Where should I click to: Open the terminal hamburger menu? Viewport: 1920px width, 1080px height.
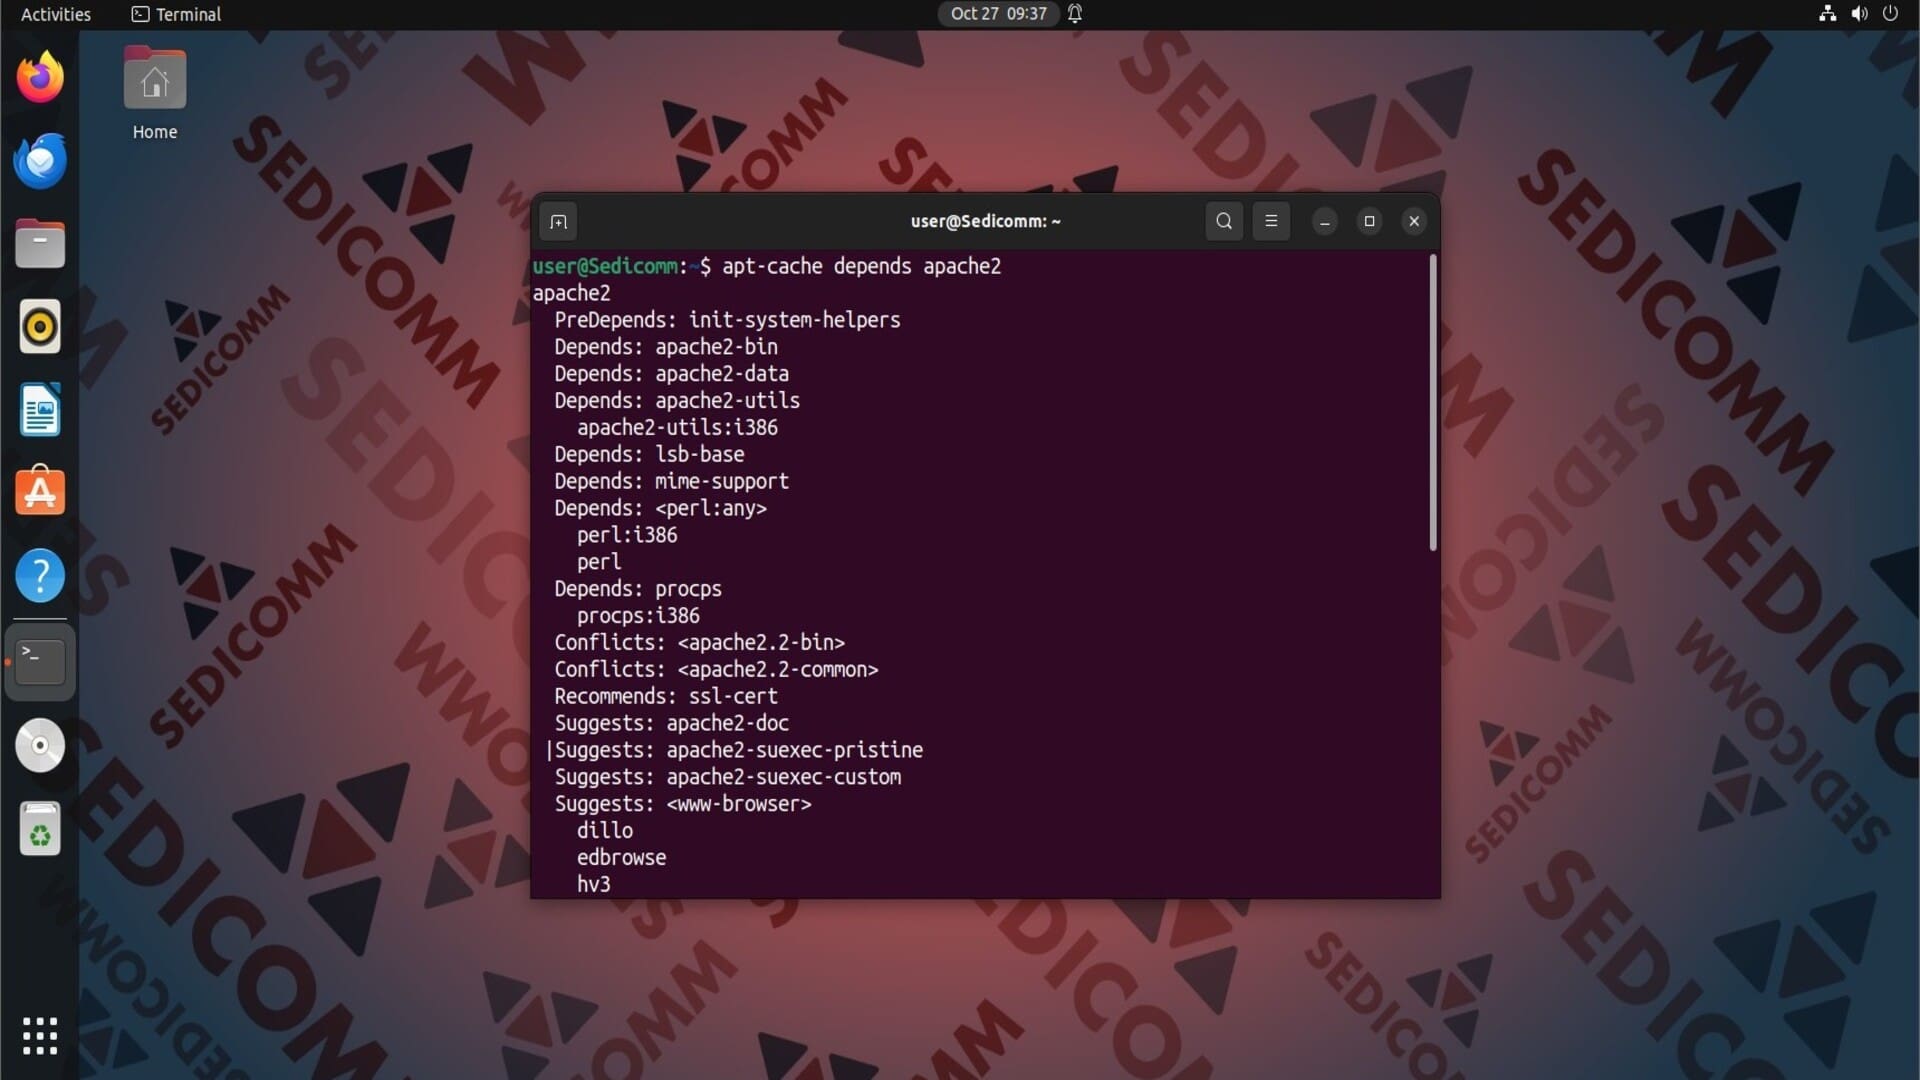[1271, 221]
